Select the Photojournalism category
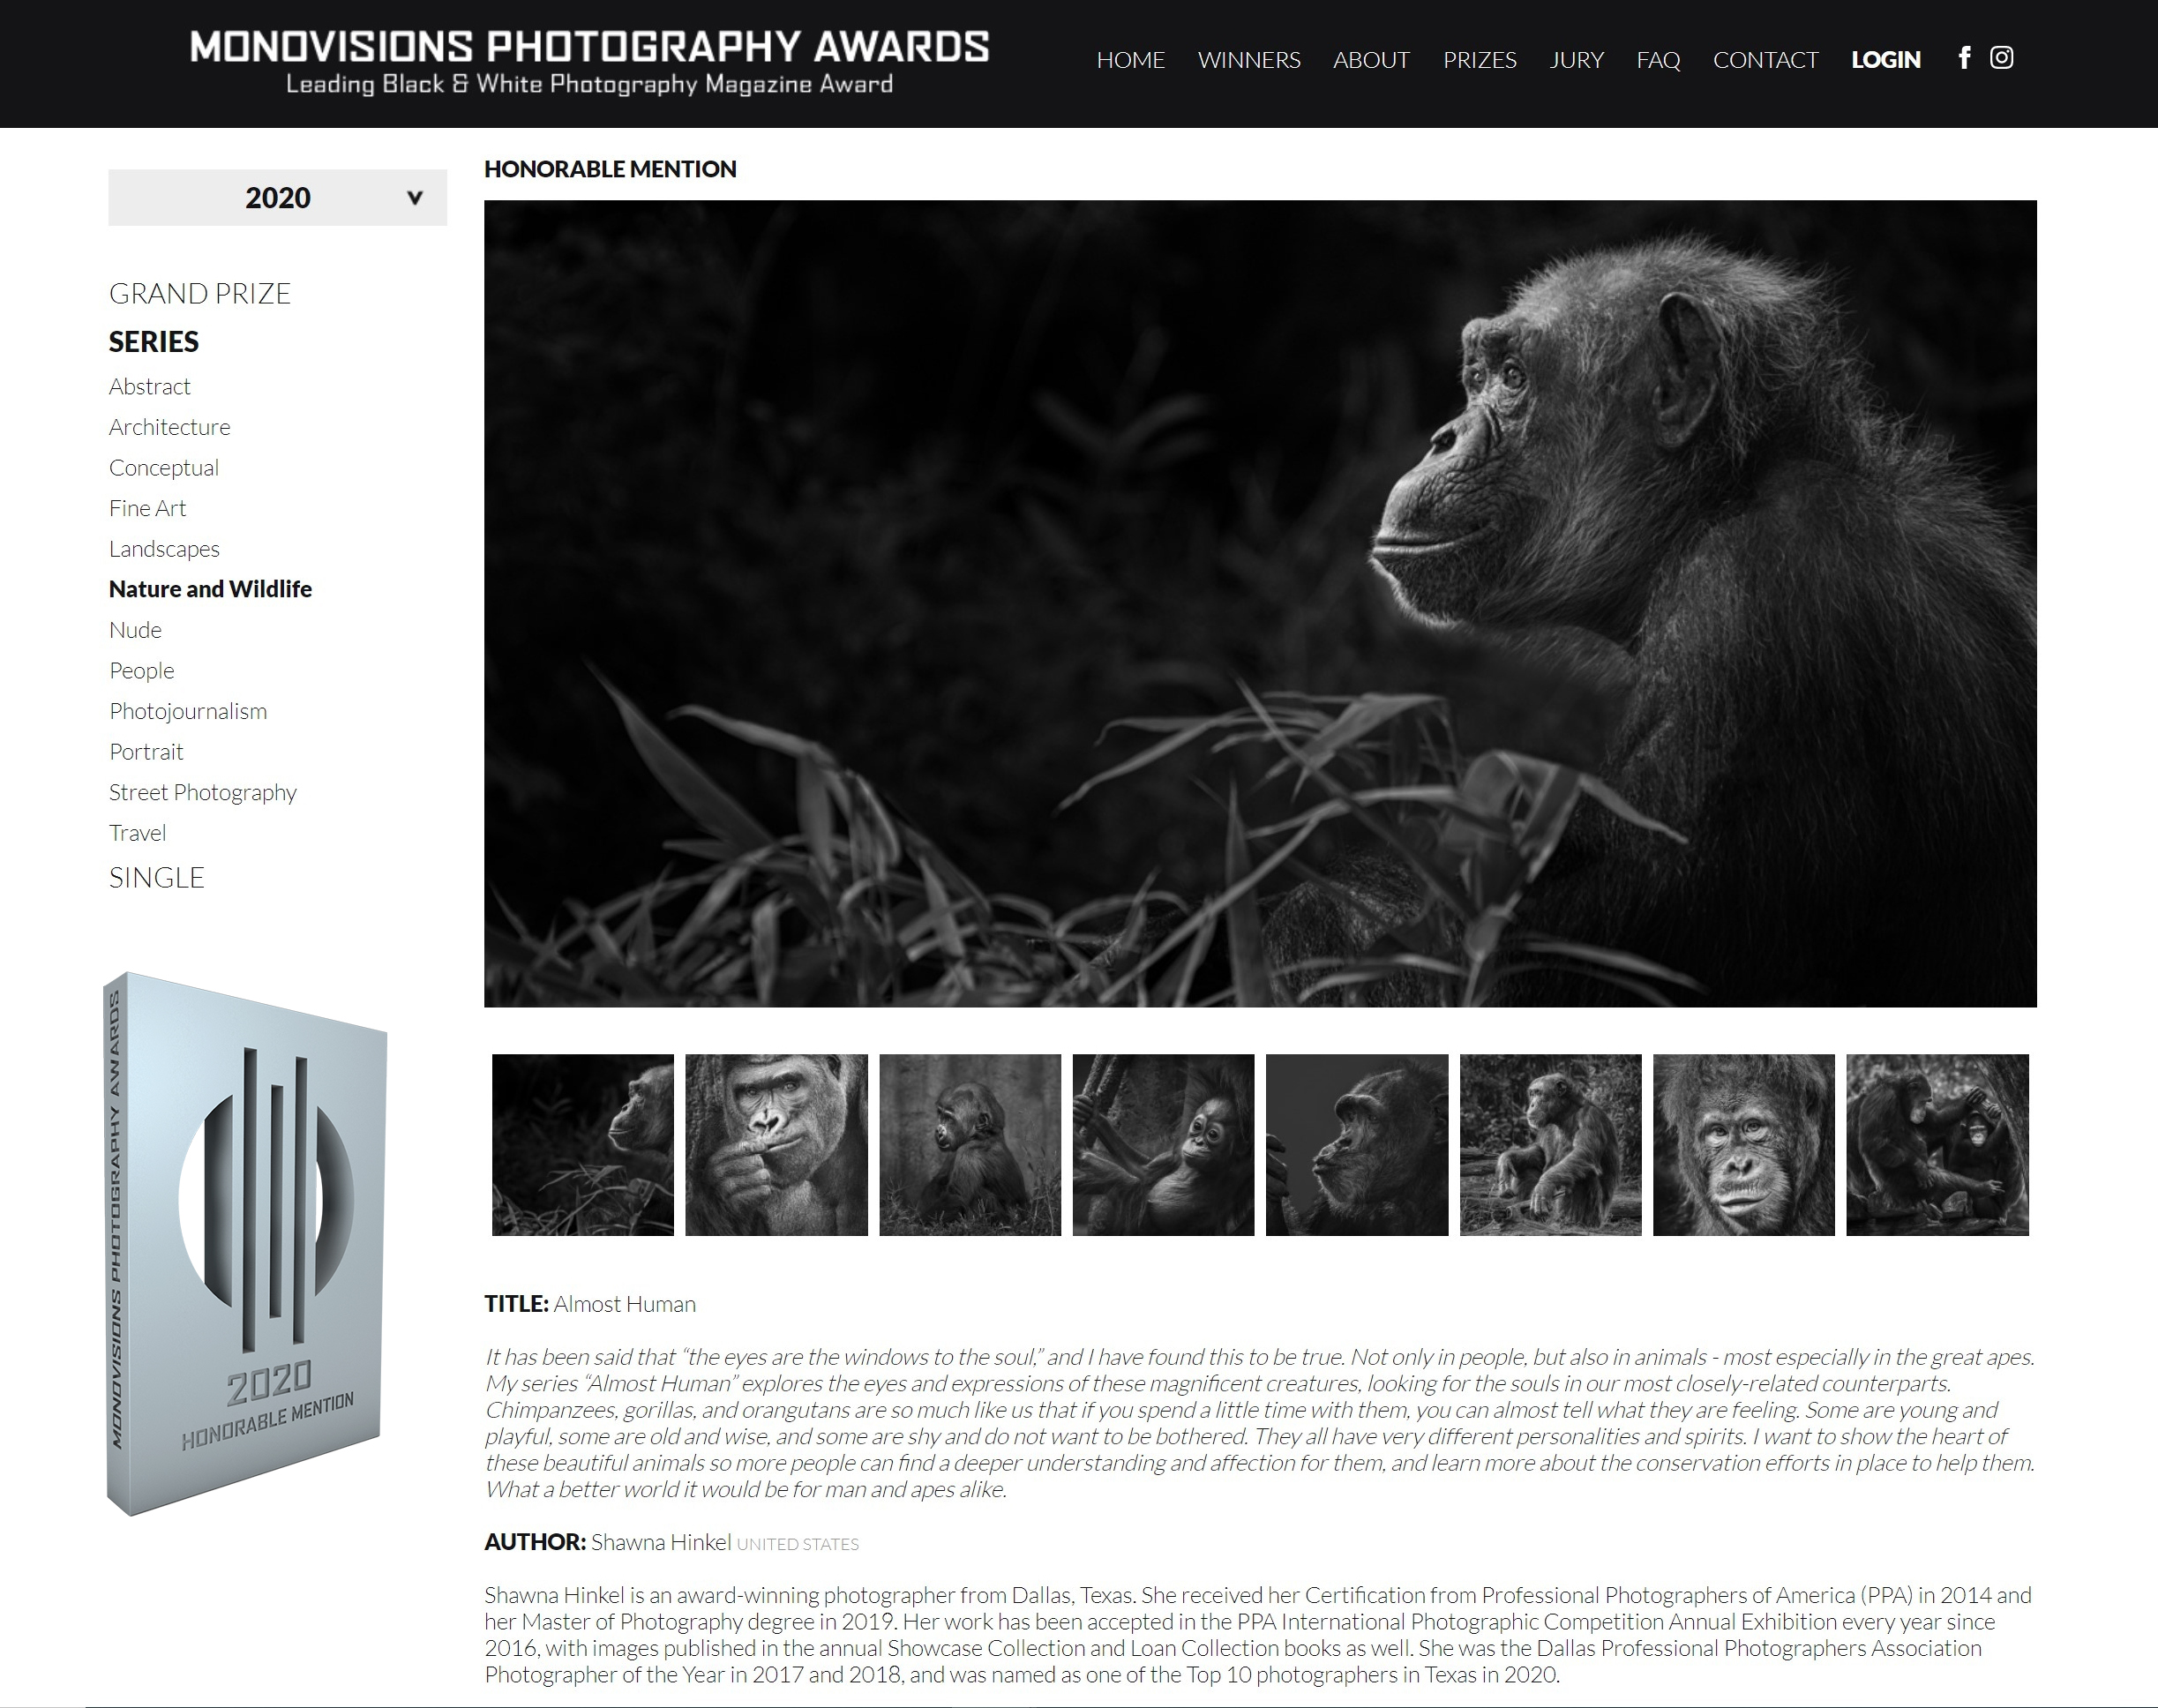The image size is (2158, 1708). point(188,711)
